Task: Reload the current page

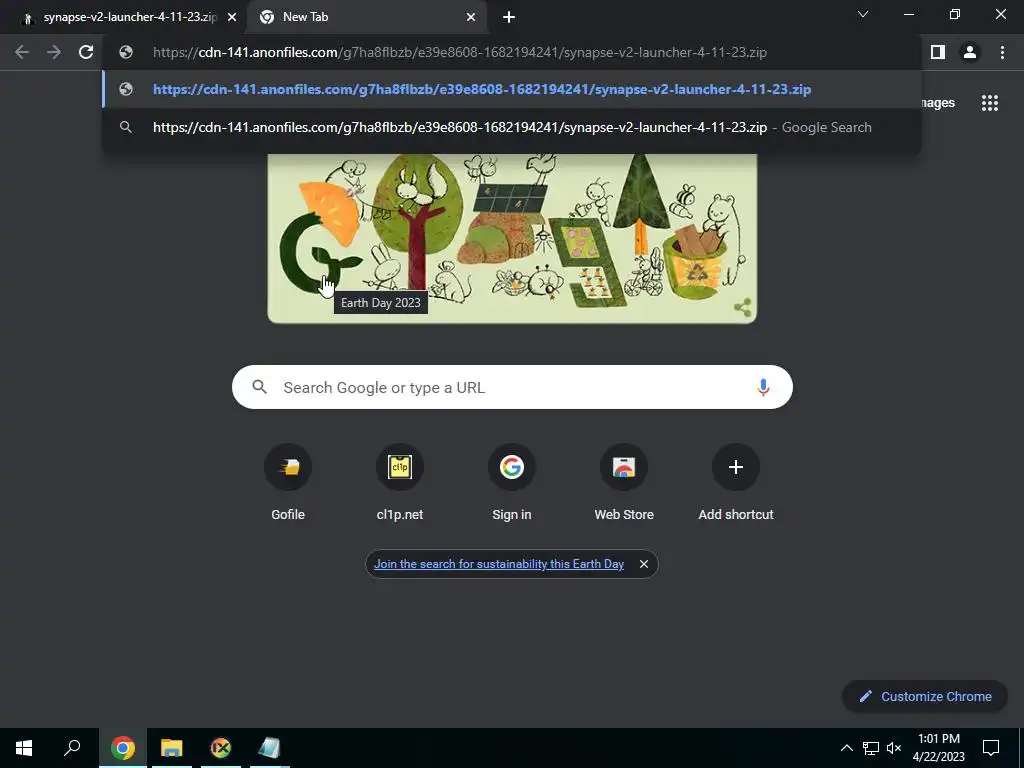Action: pyautogui.click(x=86, y=52)
